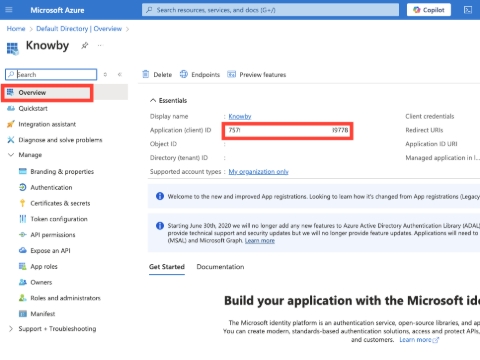Viewport: 480px width, 360px height.
Task: Open the Authentication page
Action: tap(51, 187)
